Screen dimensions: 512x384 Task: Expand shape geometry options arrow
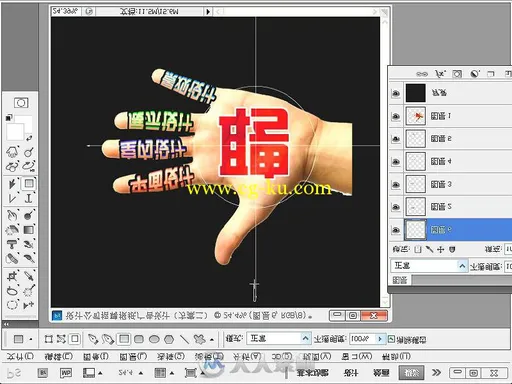(212, 340)
